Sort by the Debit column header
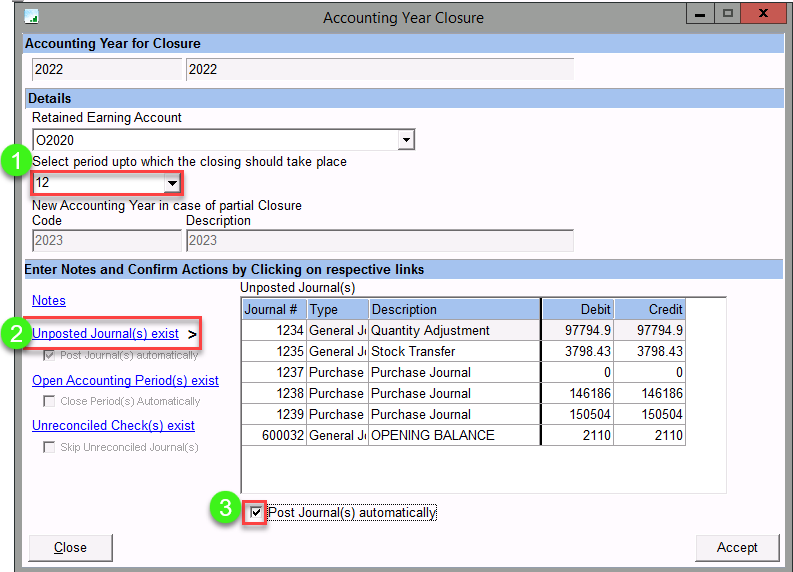Viewport: 793px width, 572px height. pos(577,309)
